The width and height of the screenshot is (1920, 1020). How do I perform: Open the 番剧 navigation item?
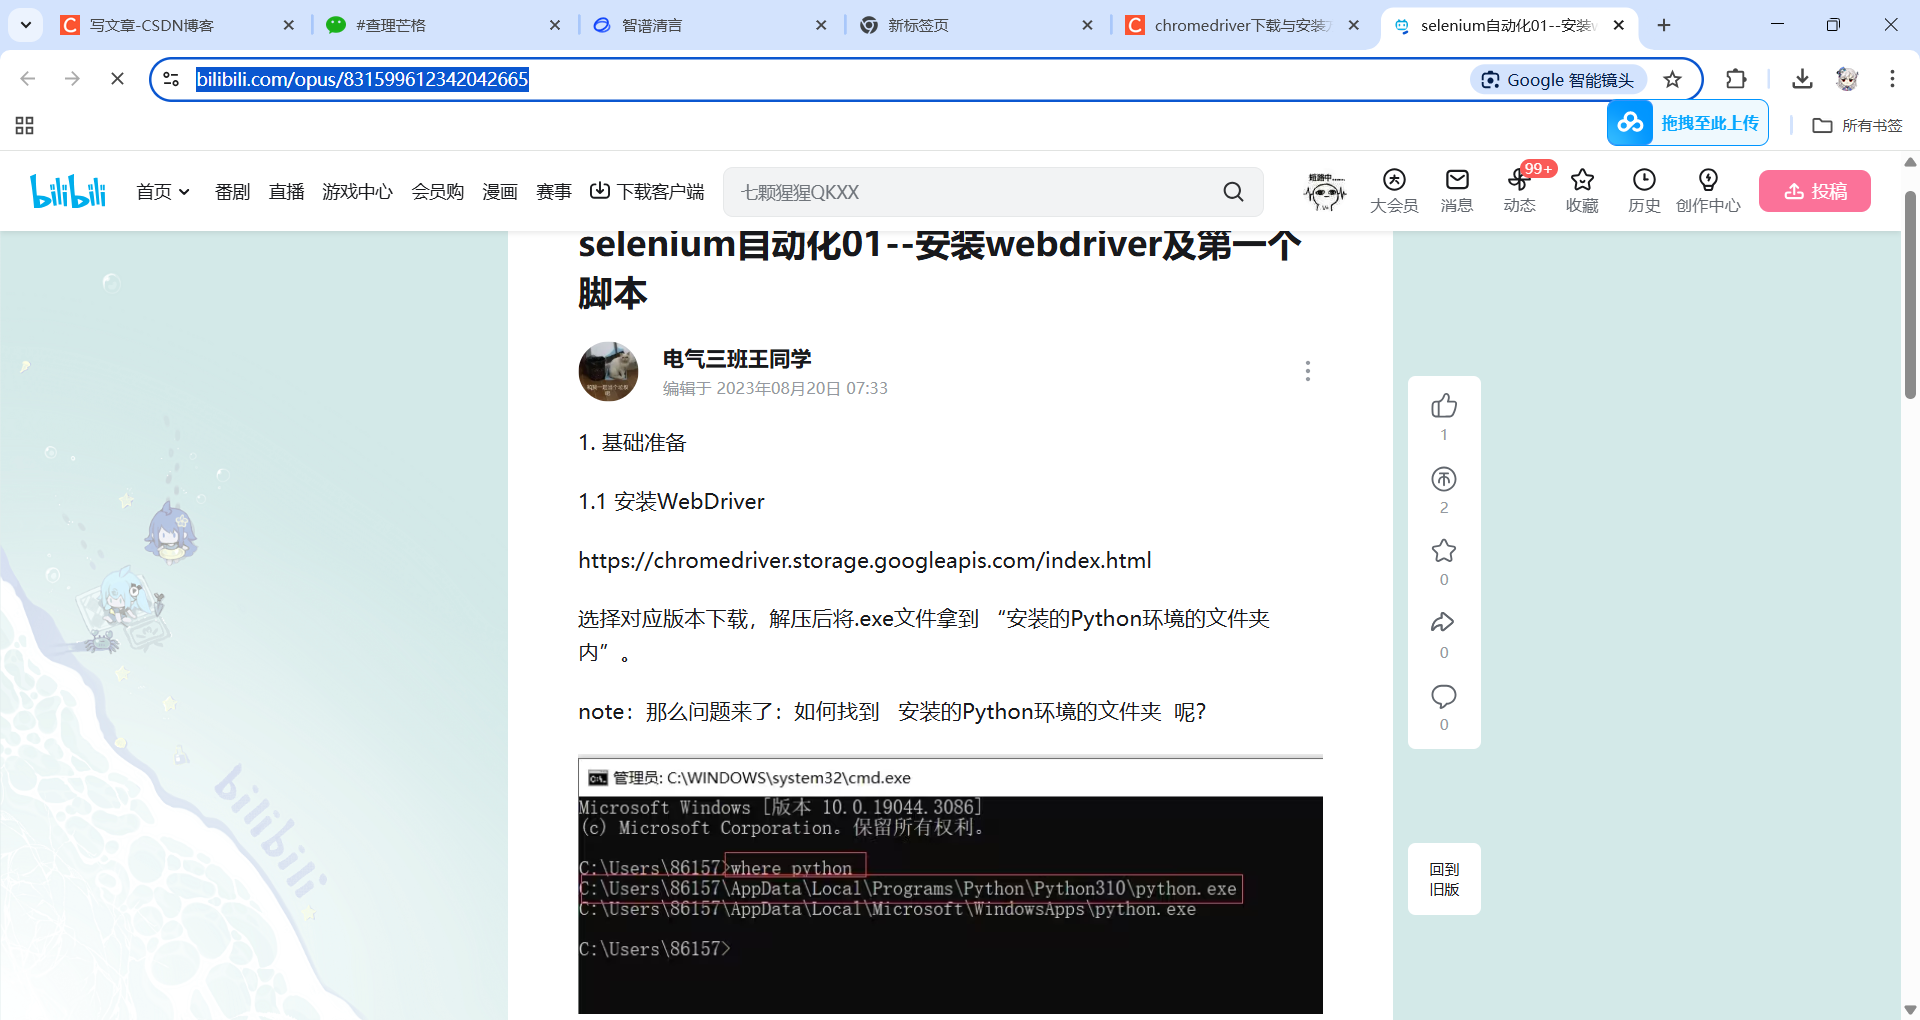[232, 192]
